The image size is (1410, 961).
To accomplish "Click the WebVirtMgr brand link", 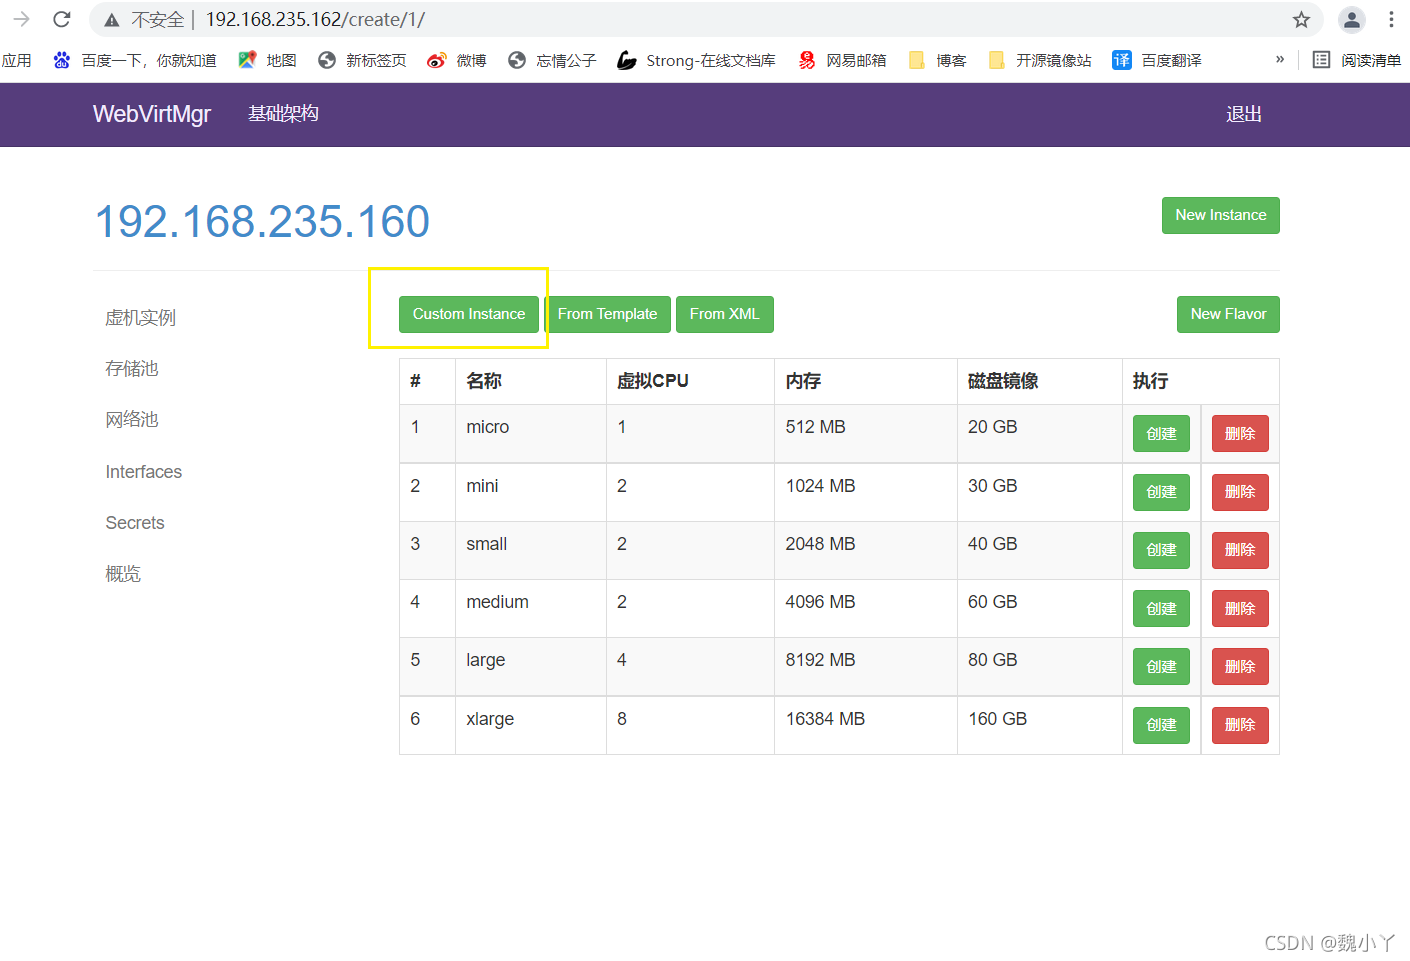I will 152,114.
